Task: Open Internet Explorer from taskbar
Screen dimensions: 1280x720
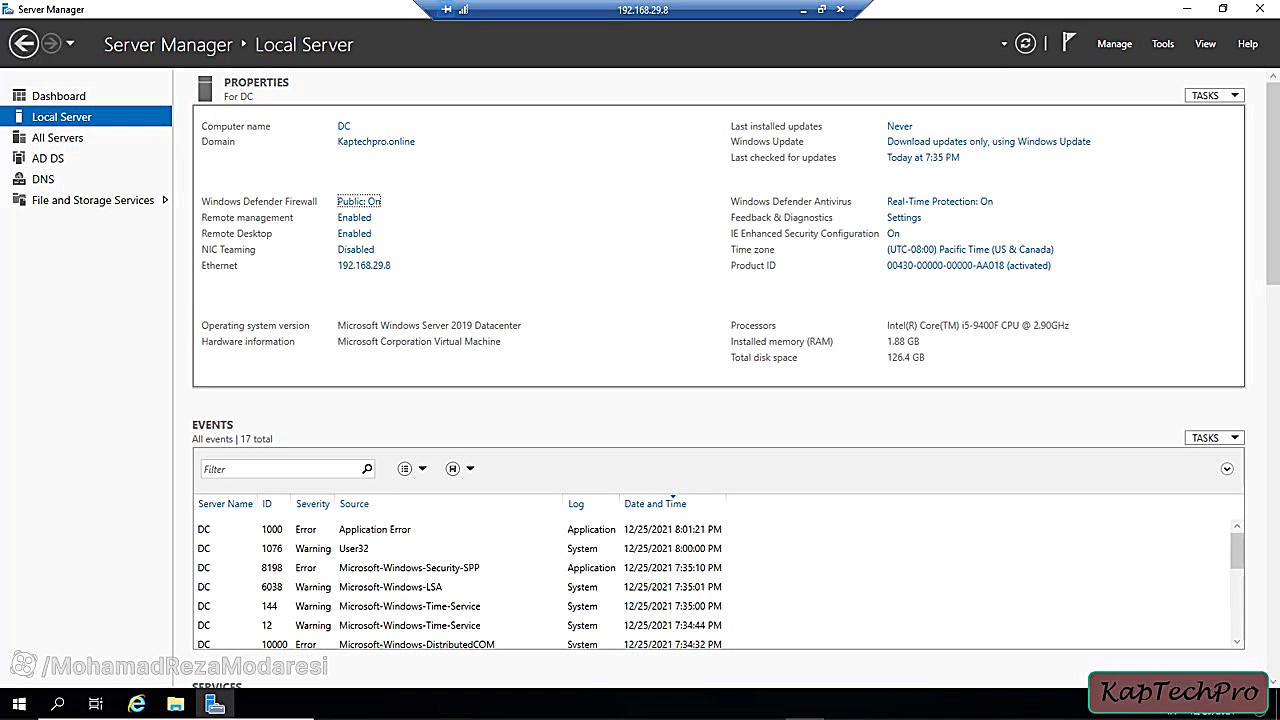Action: (x=137, y=704)
